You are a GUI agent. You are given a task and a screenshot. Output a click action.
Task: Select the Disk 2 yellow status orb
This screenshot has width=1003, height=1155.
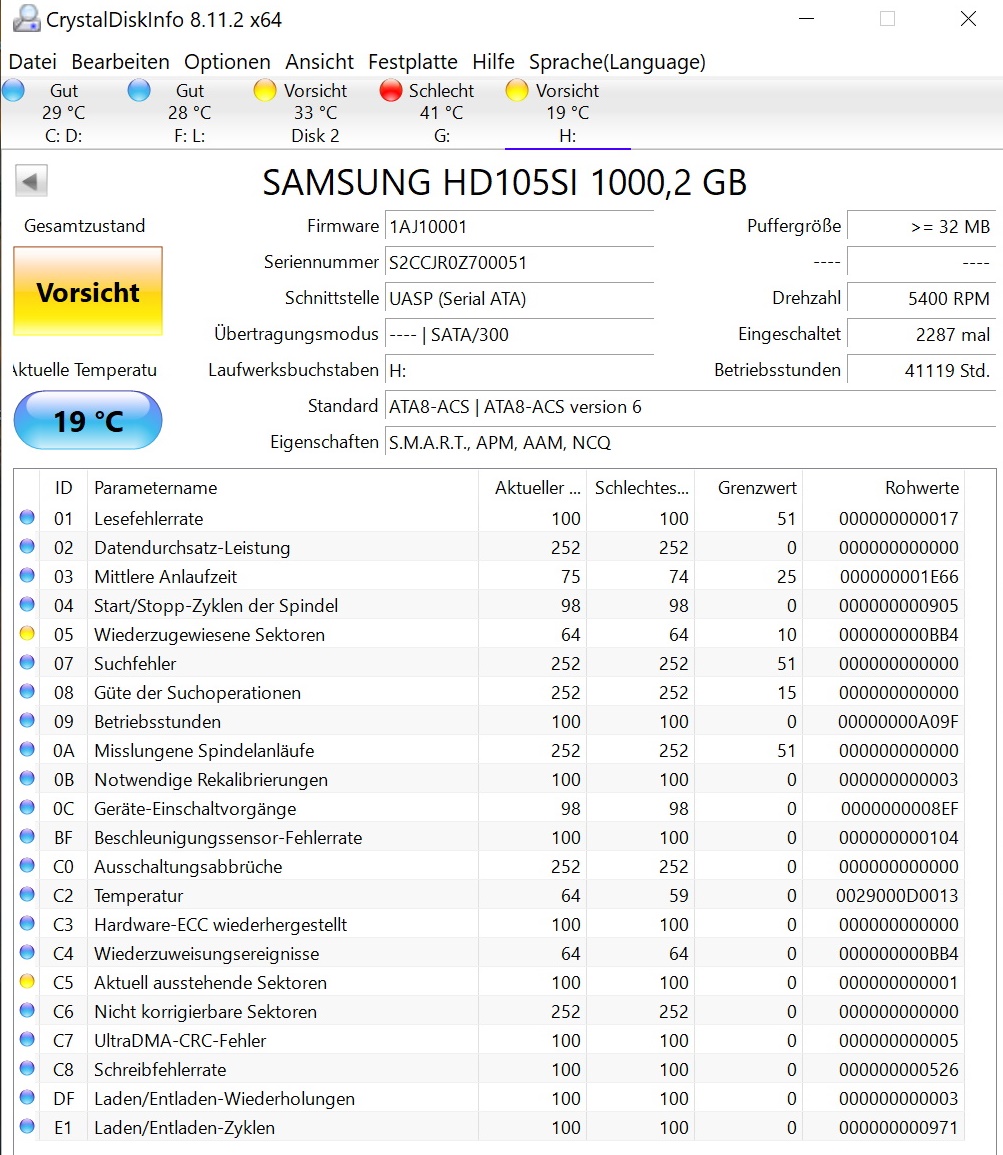tap(264, 91)
